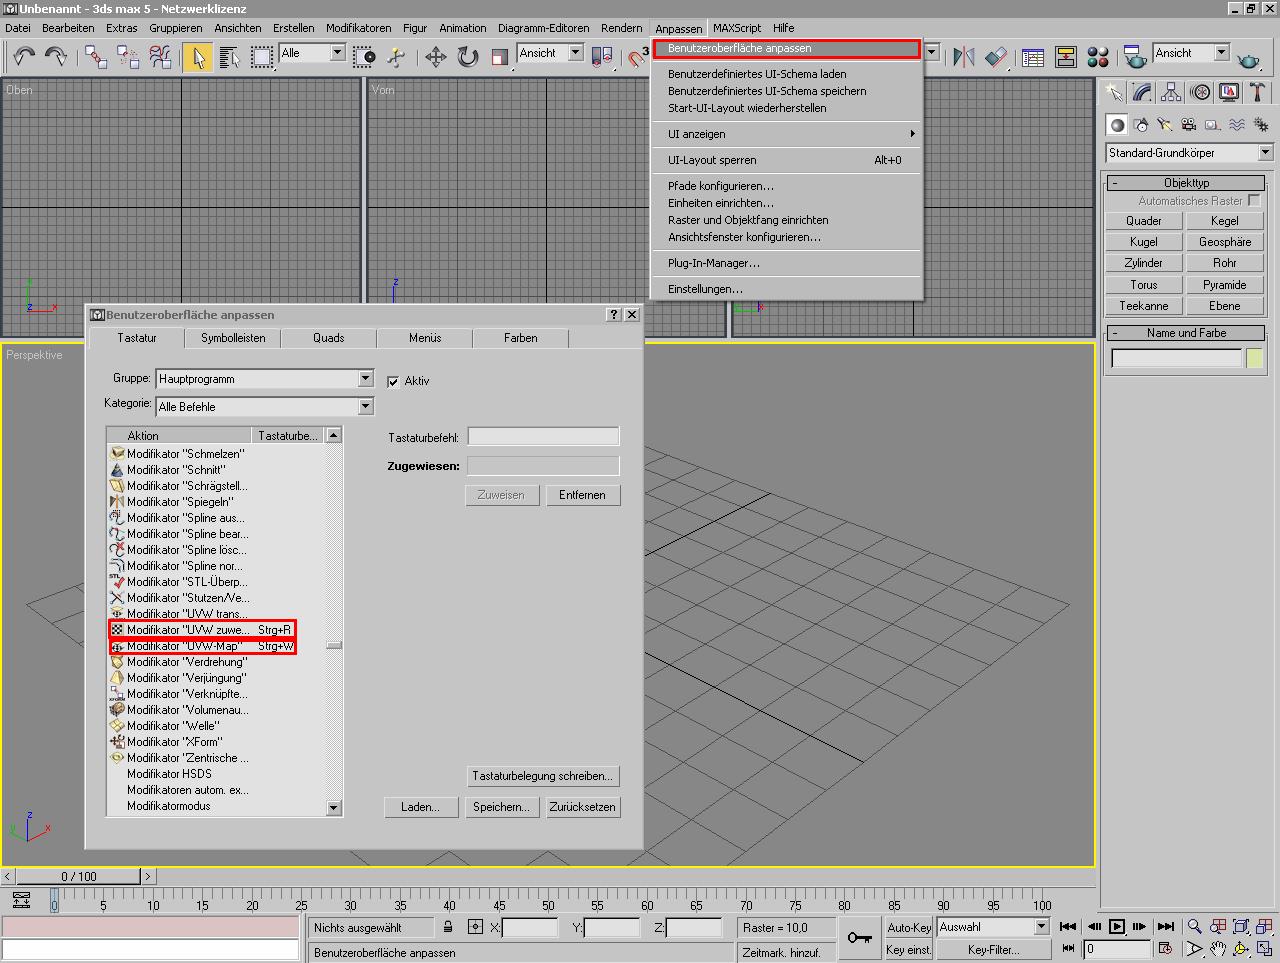Activate the Select Object arrow tool

198,57
